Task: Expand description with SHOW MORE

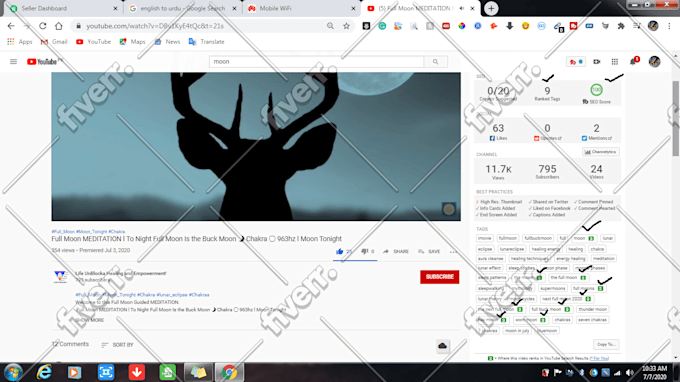Action: (90, 320)
